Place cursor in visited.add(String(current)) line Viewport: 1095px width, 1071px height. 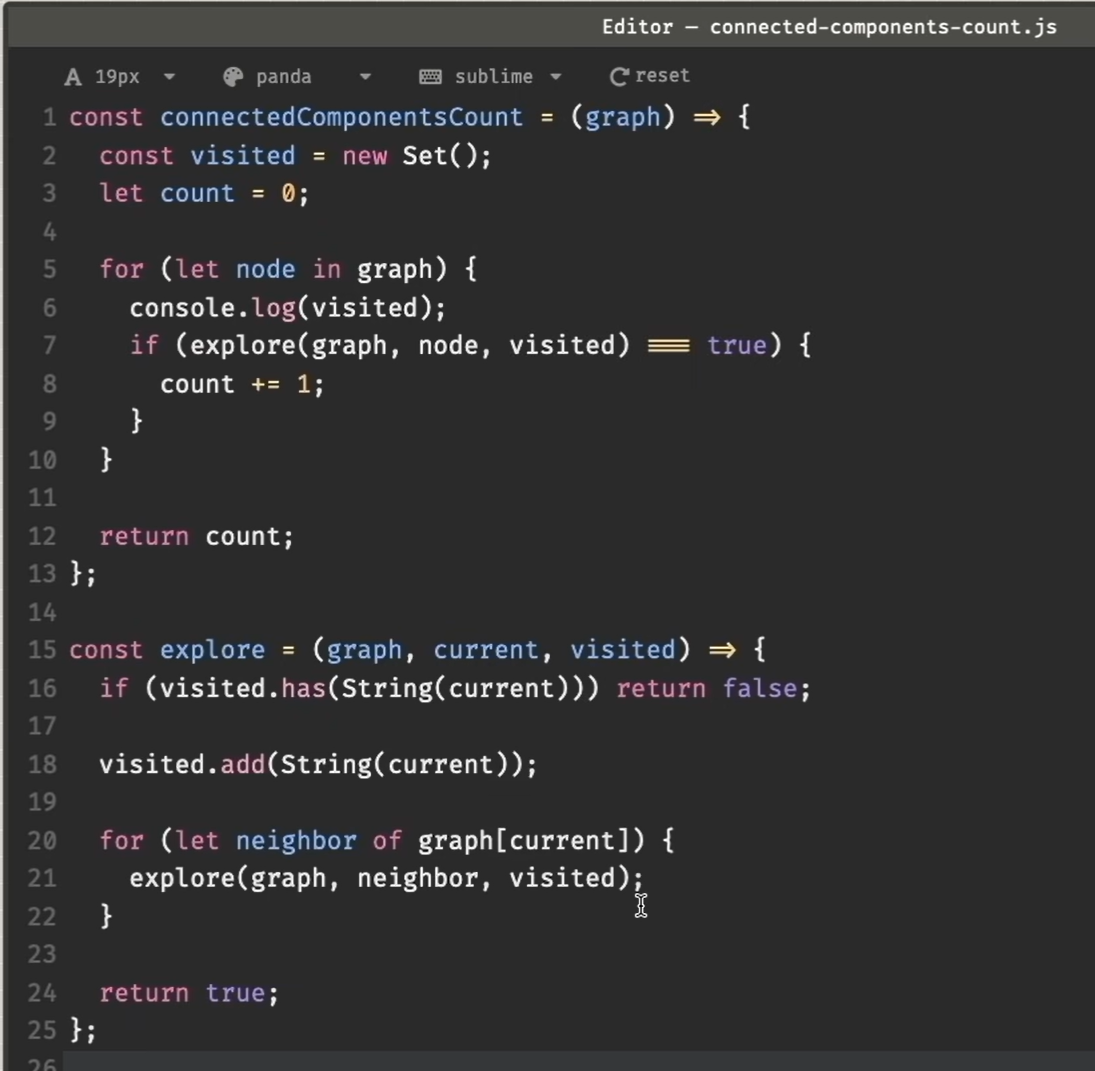click(x=317, y=765)
